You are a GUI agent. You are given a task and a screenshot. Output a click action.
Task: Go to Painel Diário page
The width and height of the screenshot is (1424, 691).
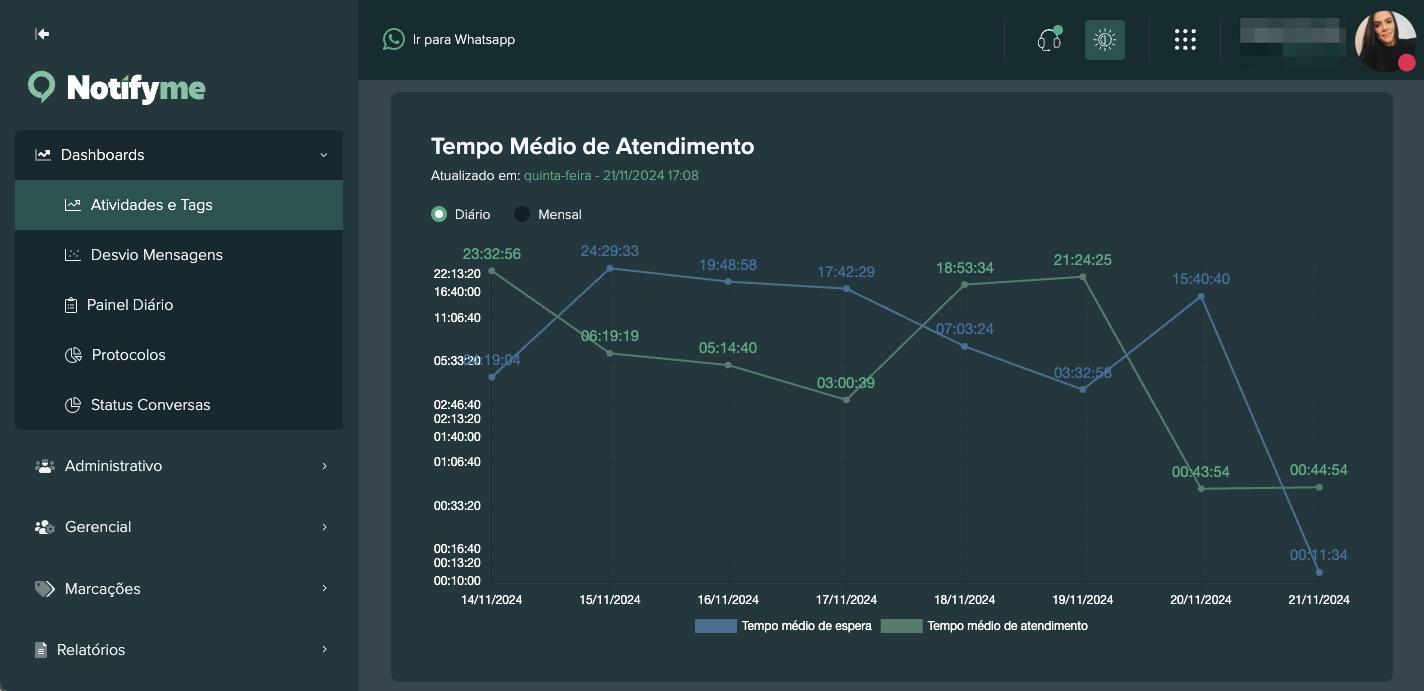tap(130, 305)
